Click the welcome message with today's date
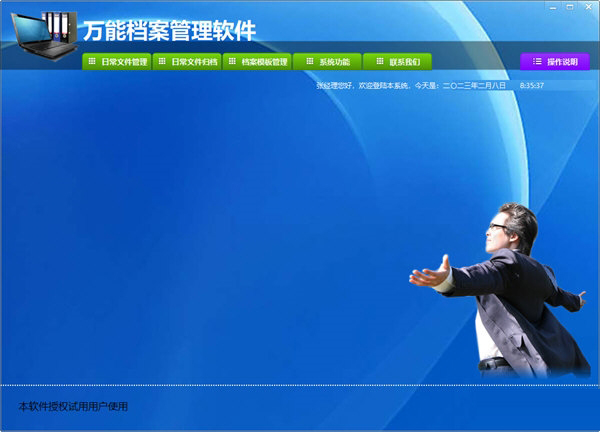 (411, 85)
